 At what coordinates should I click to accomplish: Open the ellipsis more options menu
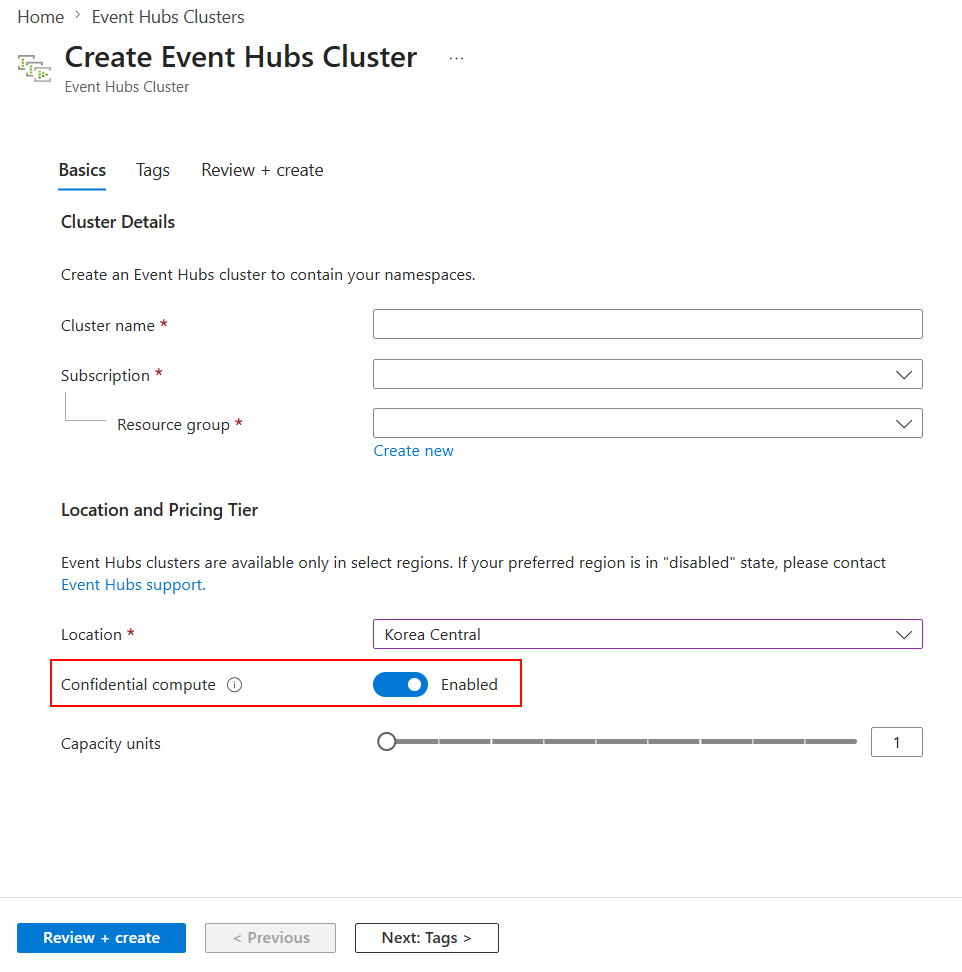point(456,58)
